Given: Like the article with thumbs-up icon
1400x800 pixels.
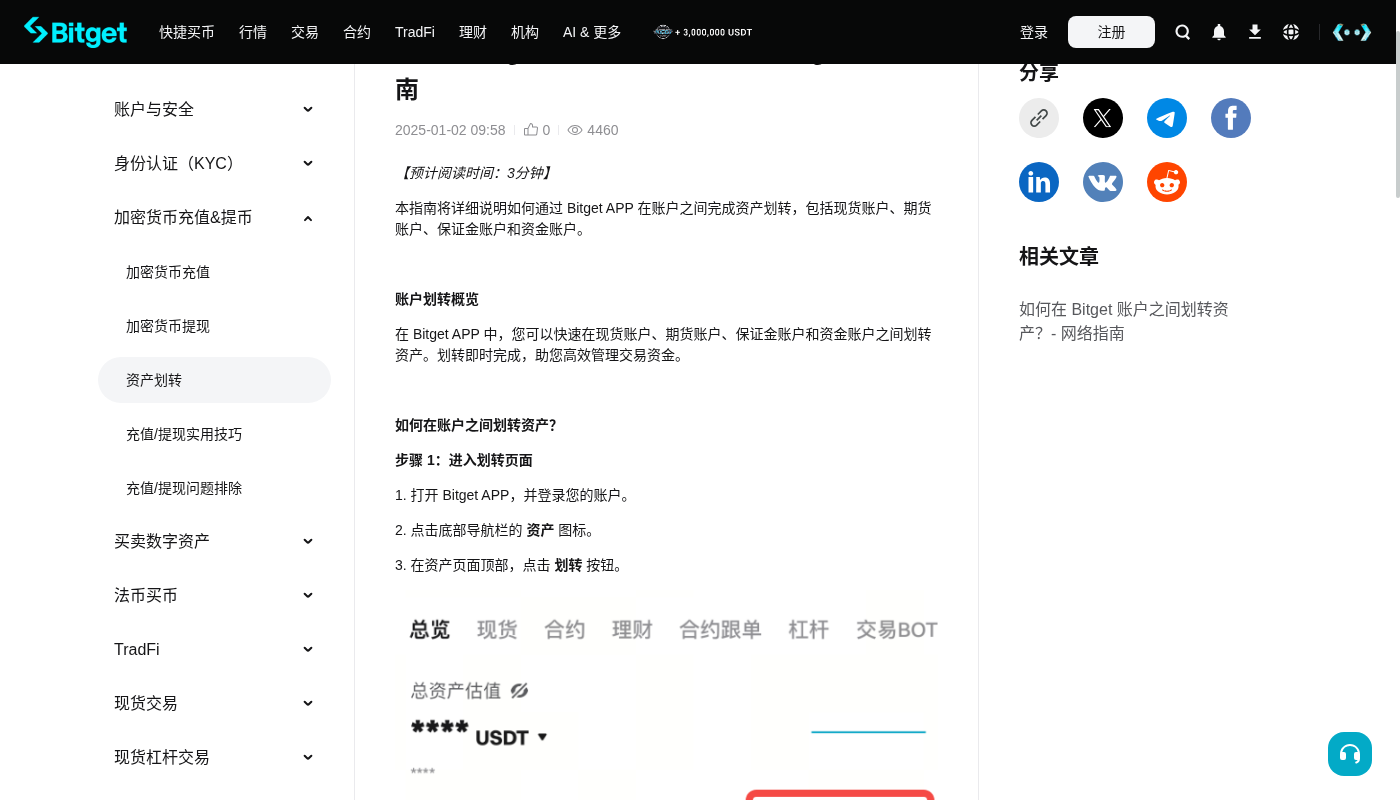Looking at the screenshot, I should pyautogui.click(x=531, y=130).
